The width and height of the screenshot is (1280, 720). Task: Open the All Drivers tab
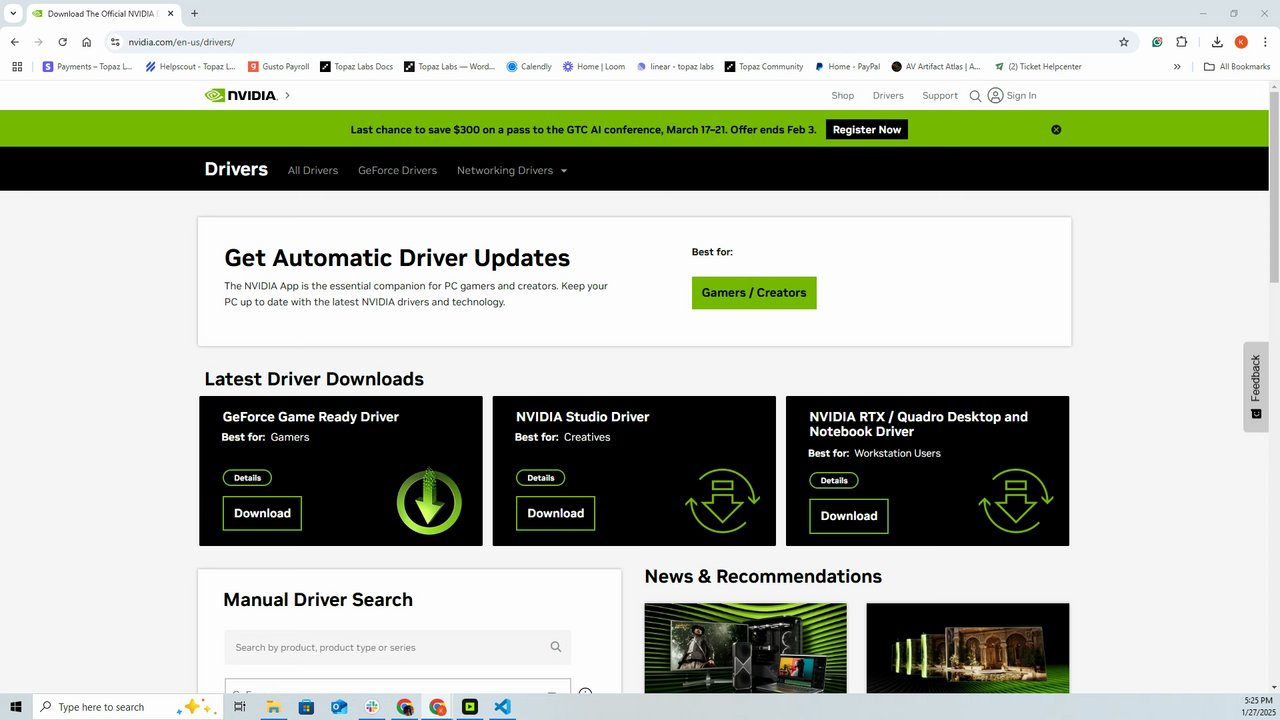coord(313,170)
